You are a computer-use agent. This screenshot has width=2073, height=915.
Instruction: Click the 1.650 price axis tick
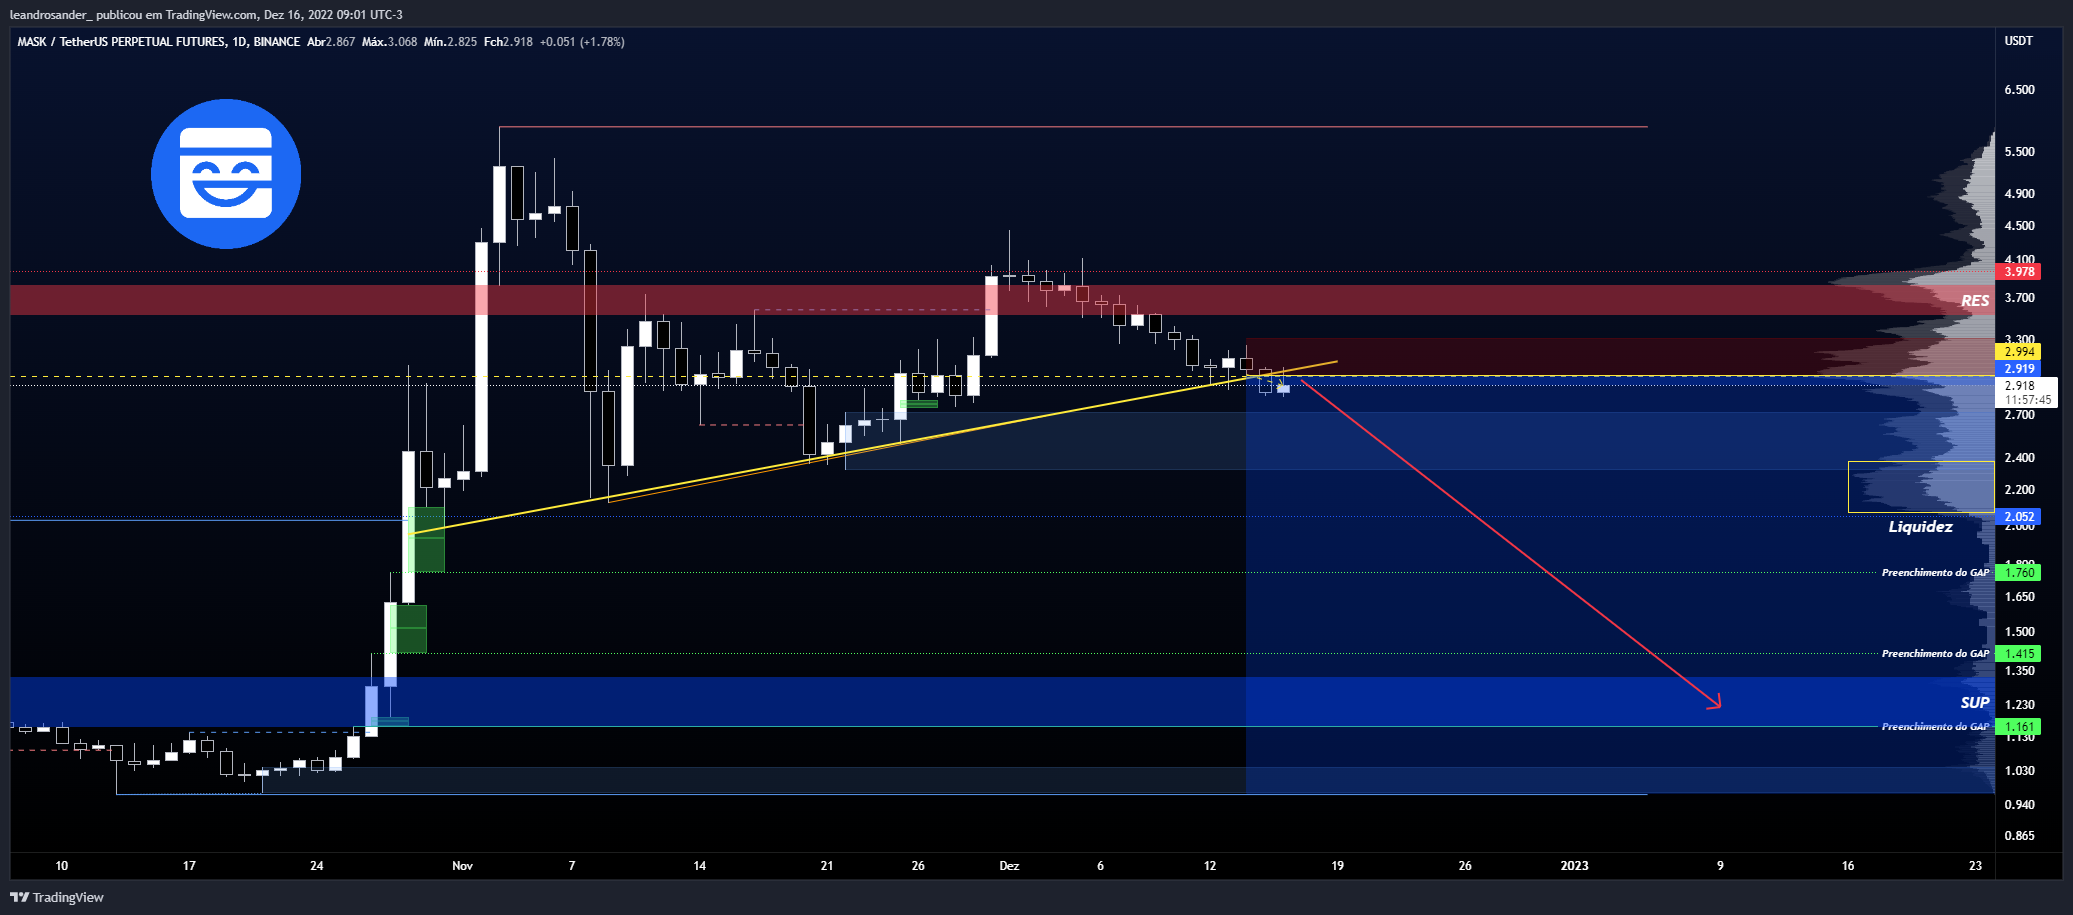2019,597
